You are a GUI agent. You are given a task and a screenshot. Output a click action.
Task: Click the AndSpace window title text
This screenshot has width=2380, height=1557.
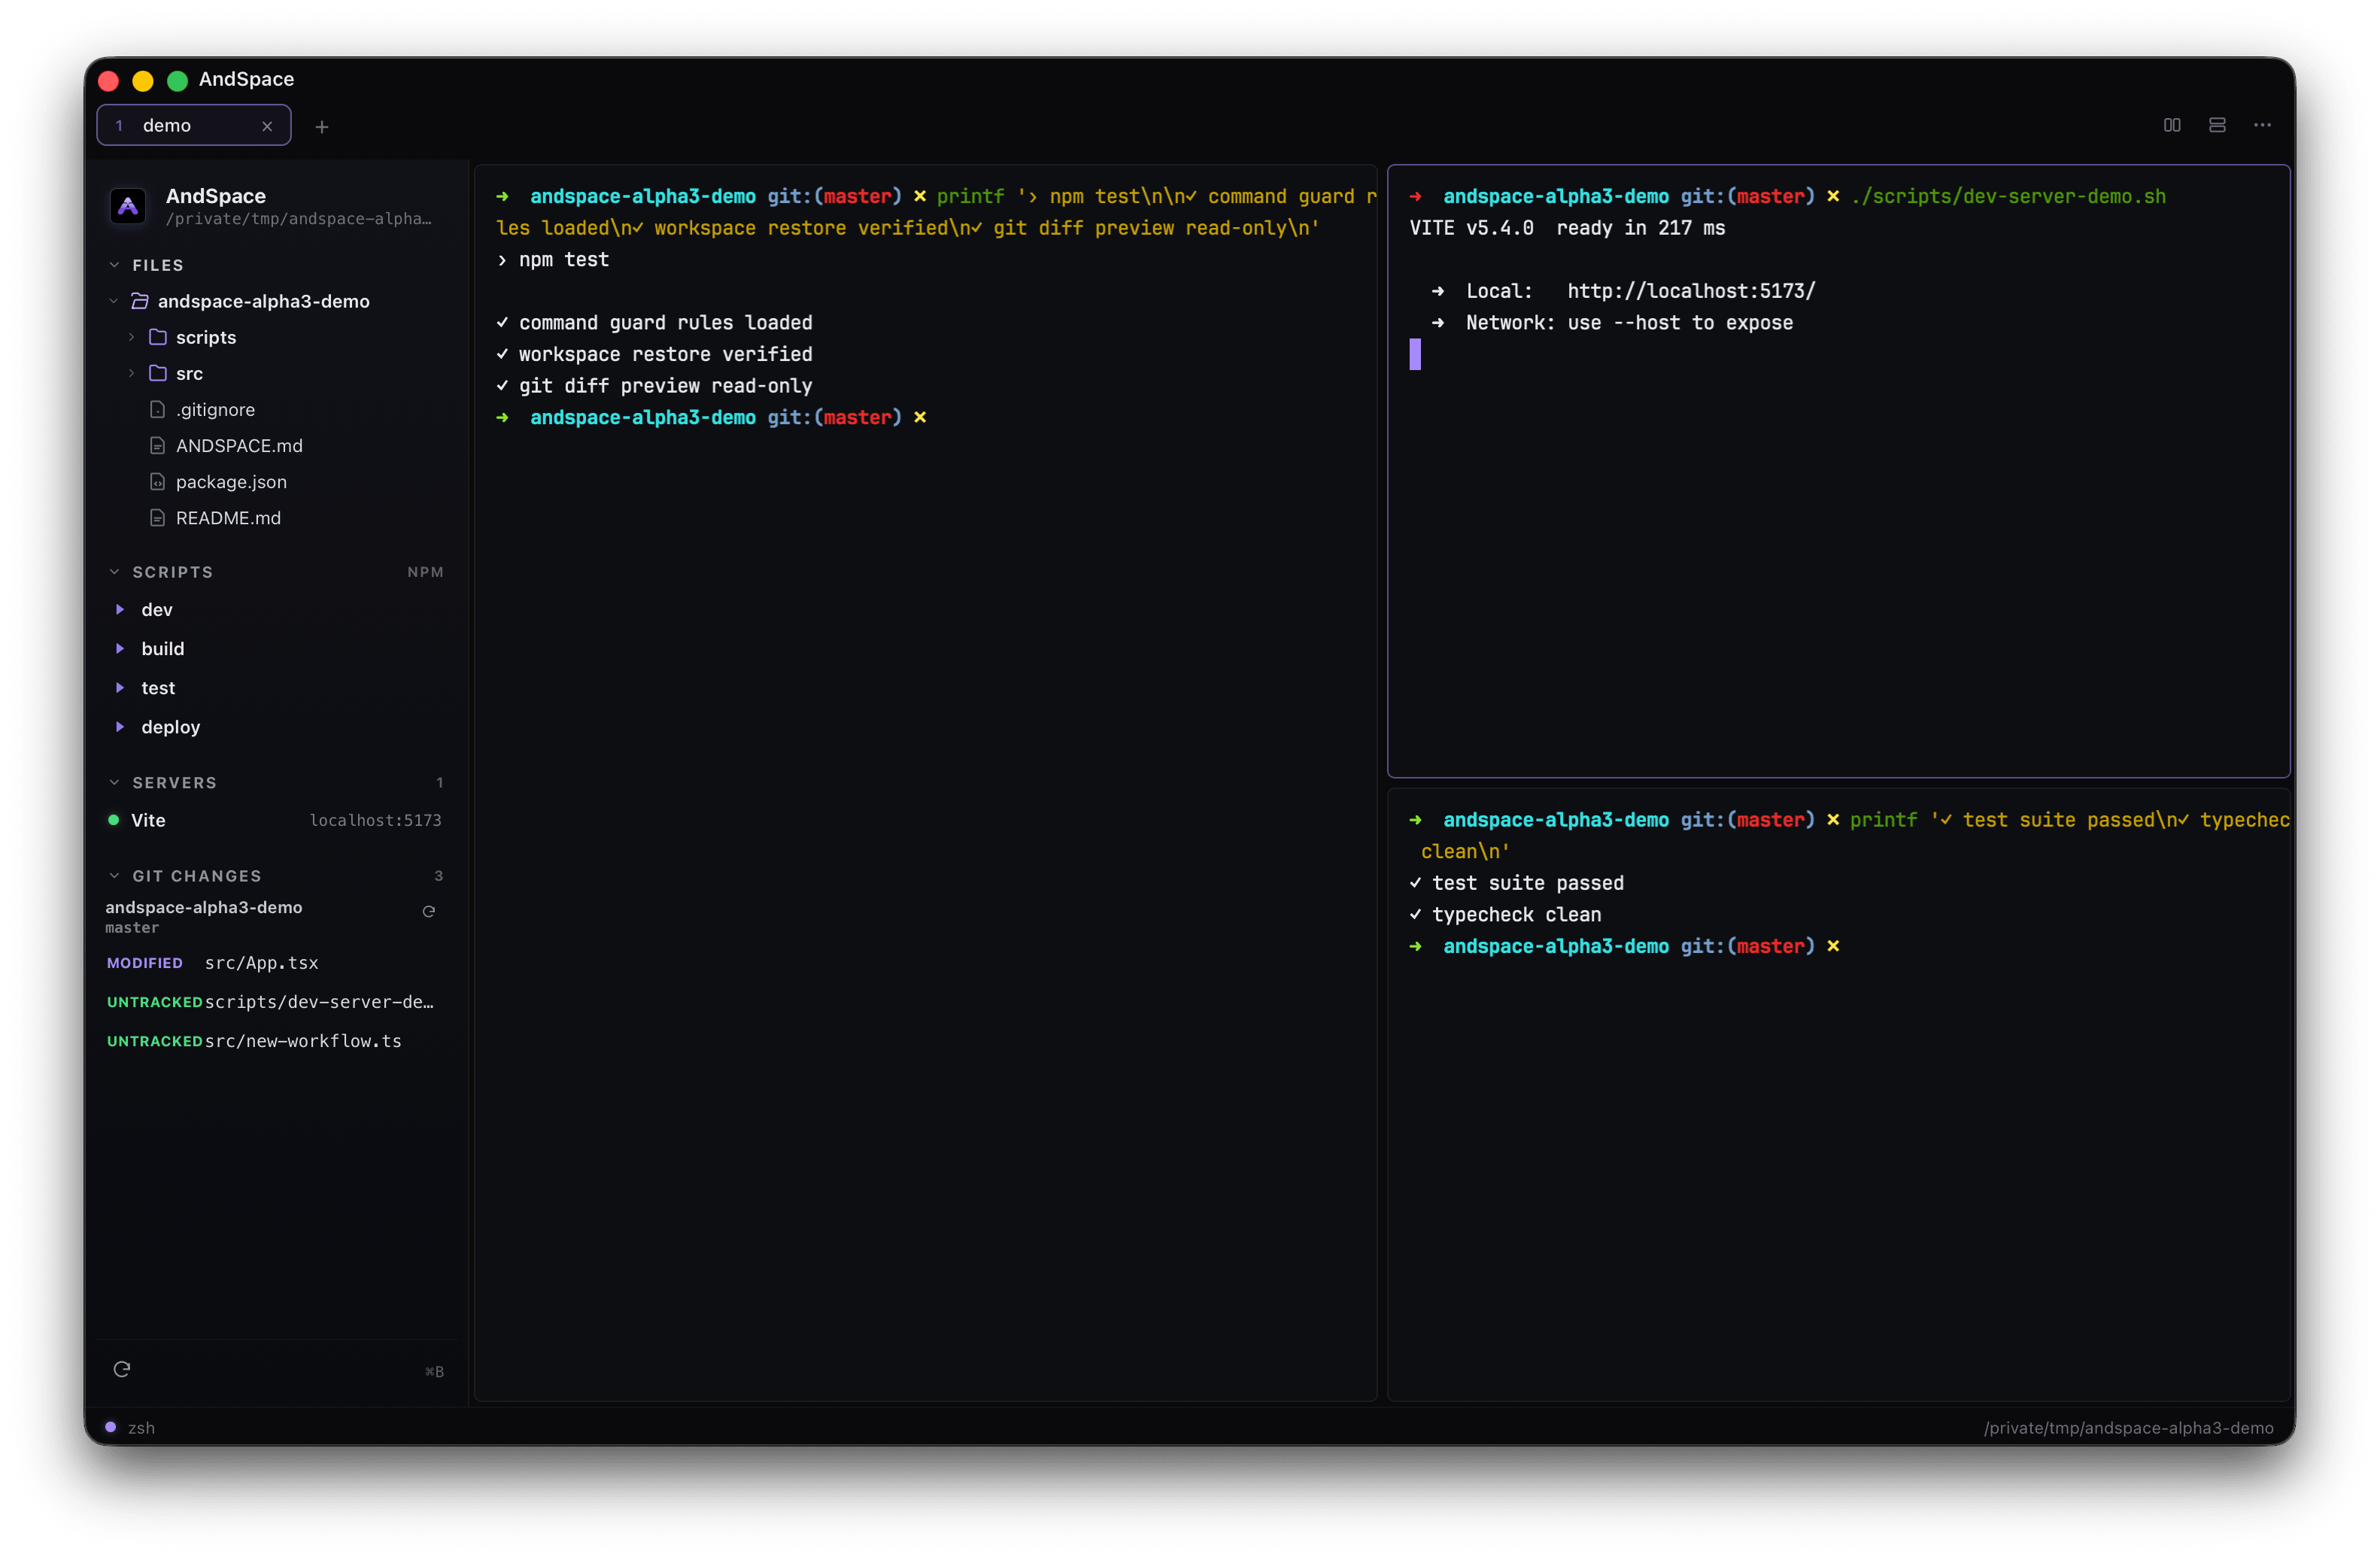click(246, 79)
